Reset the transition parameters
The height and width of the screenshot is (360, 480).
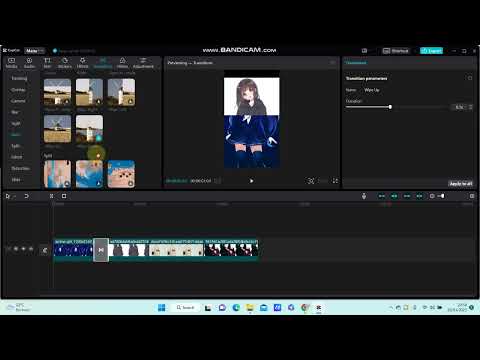[x=470, y=78]
